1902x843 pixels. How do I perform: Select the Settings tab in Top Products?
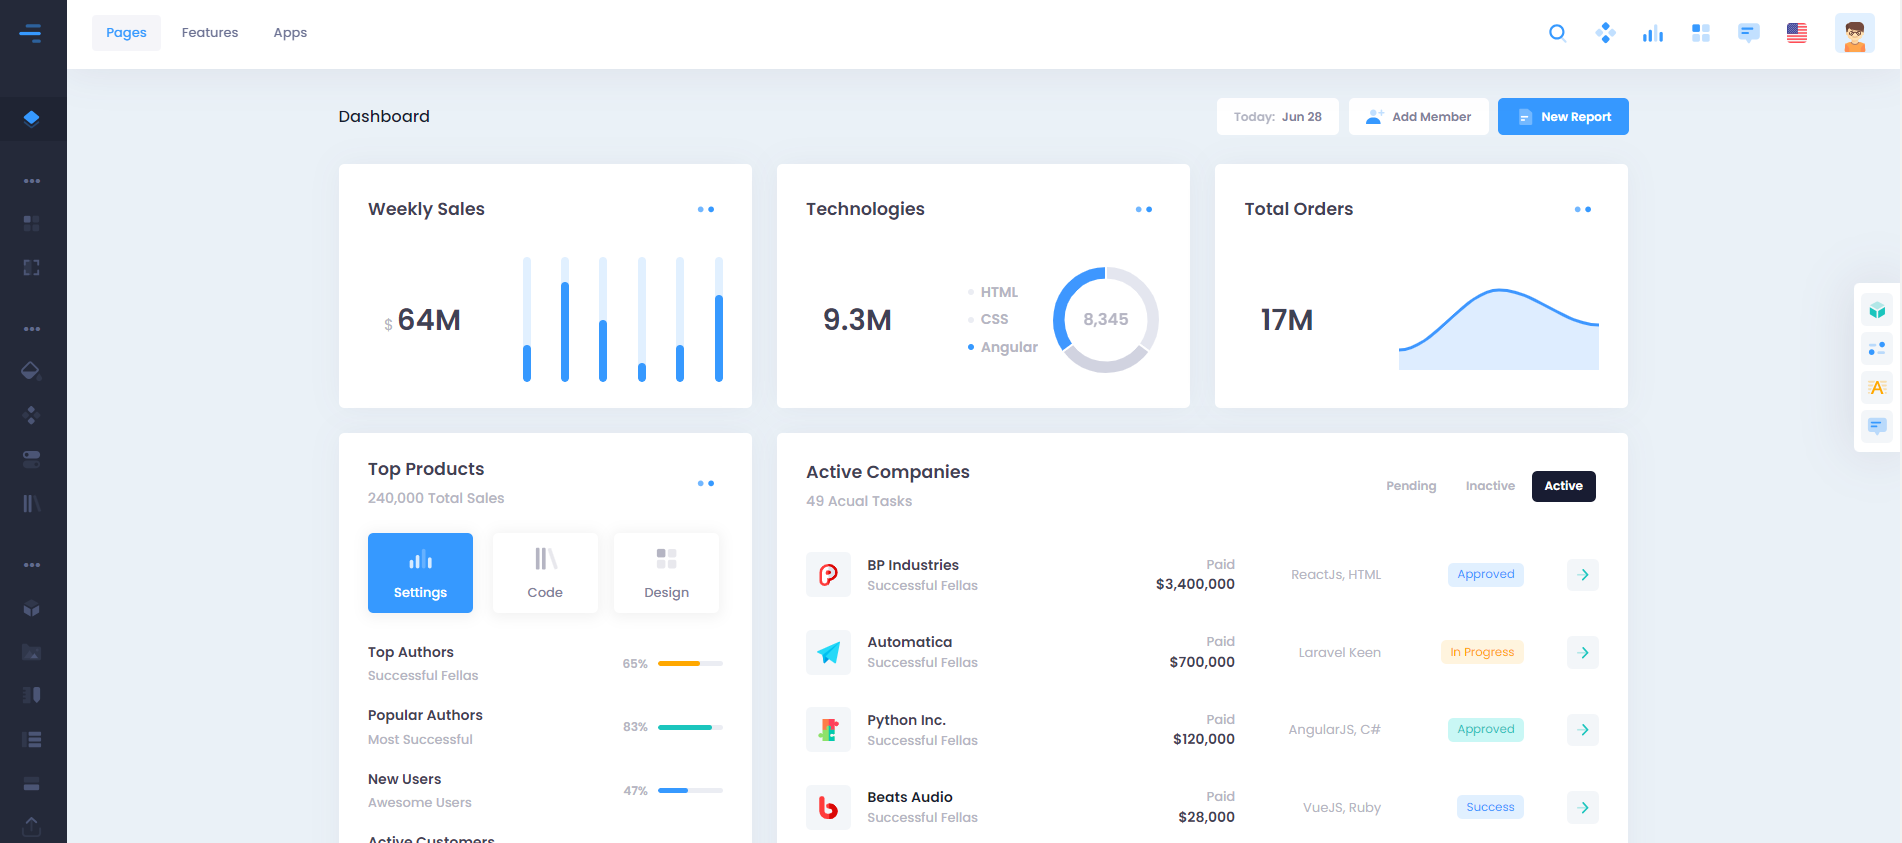[x=420, y=573]
